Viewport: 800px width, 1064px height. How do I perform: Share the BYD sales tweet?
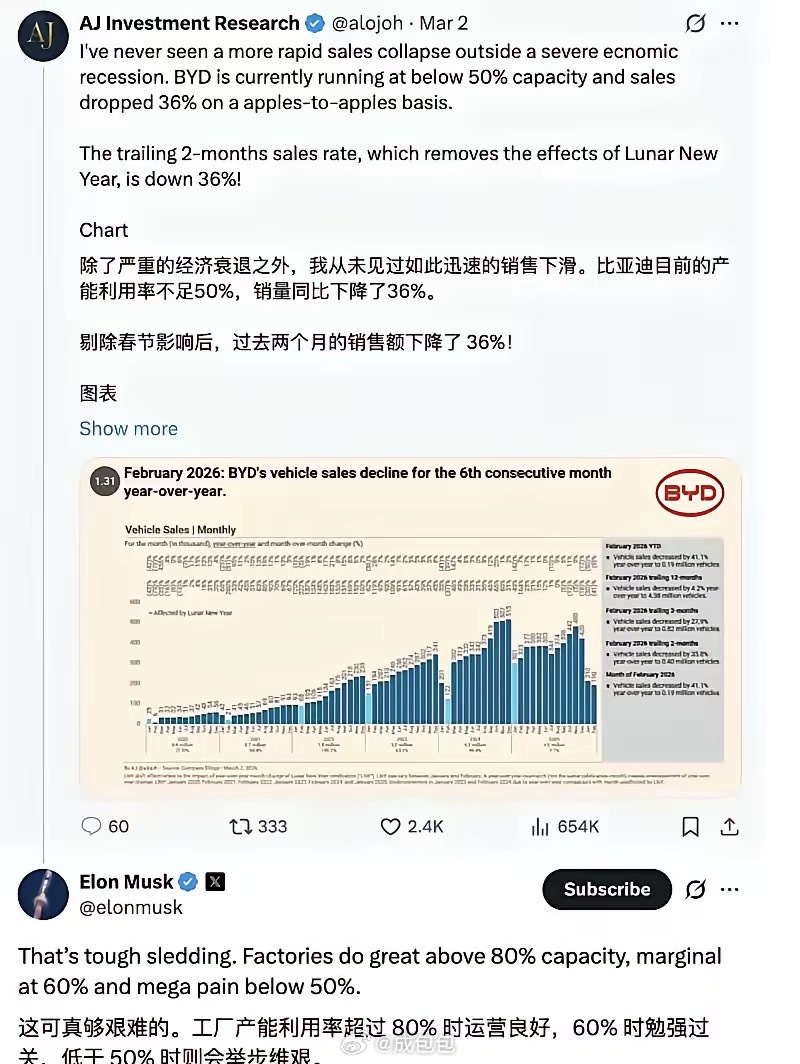coord(730,826)
